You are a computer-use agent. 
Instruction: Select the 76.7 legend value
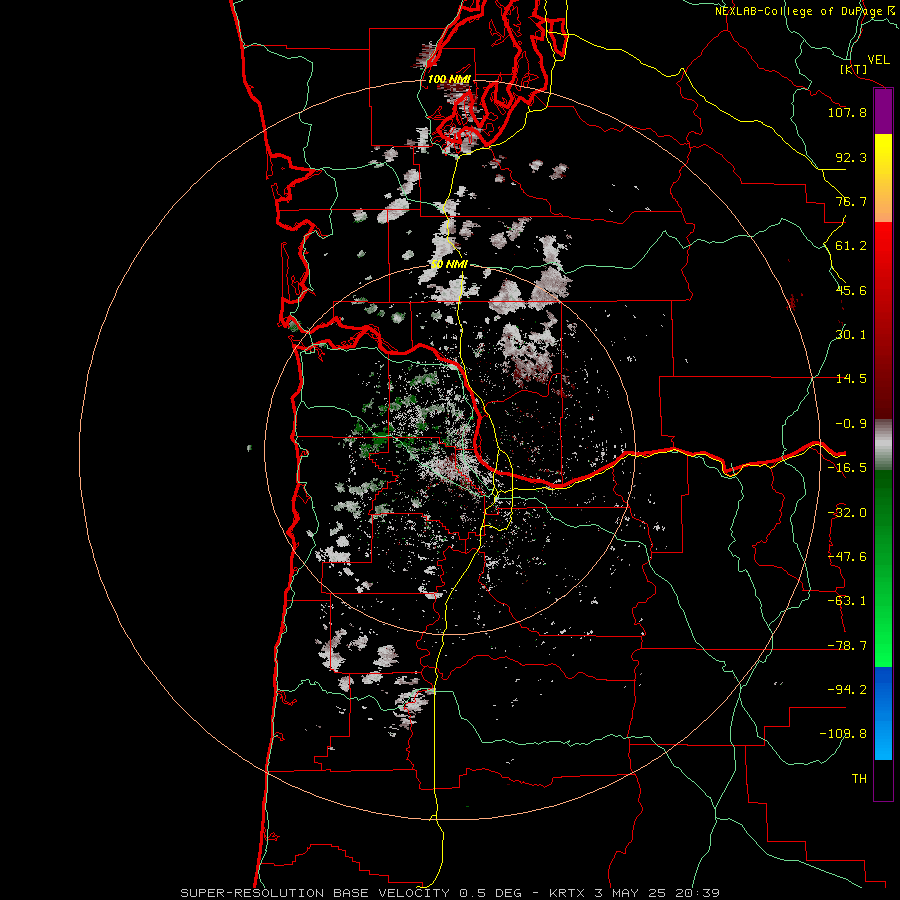click(x=851, y=201)
